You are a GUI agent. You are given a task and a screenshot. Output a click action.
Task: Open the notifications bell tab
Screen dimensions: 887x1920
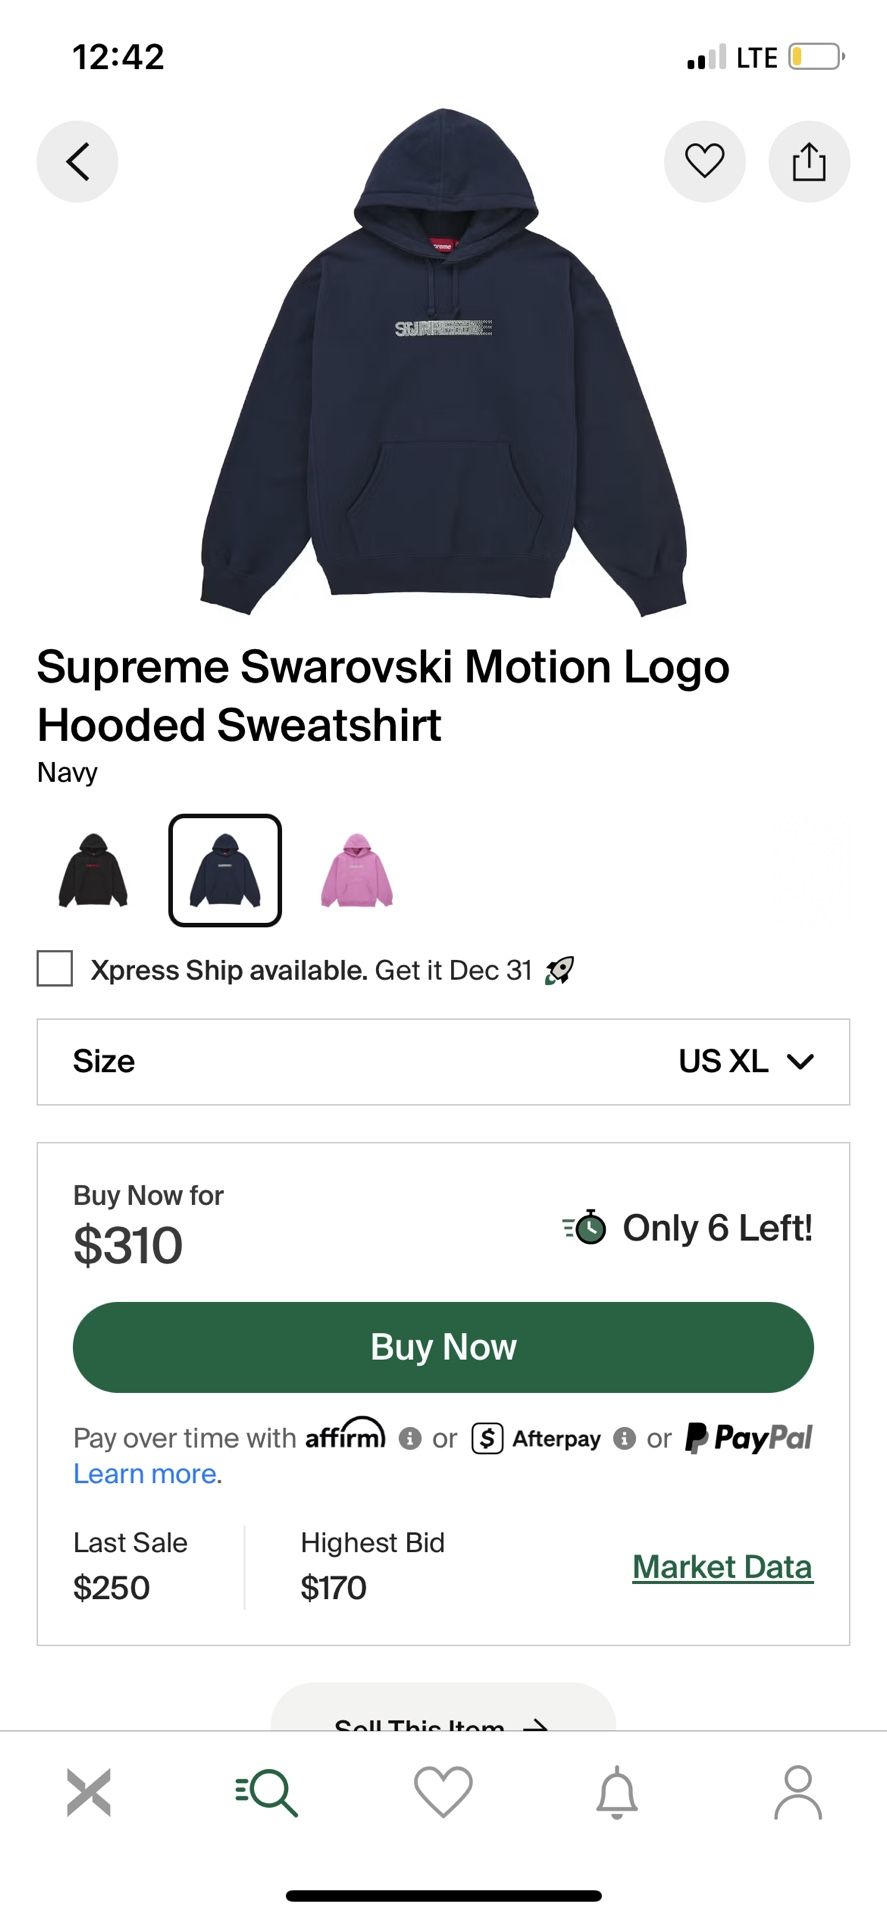tap(617, 1791)
